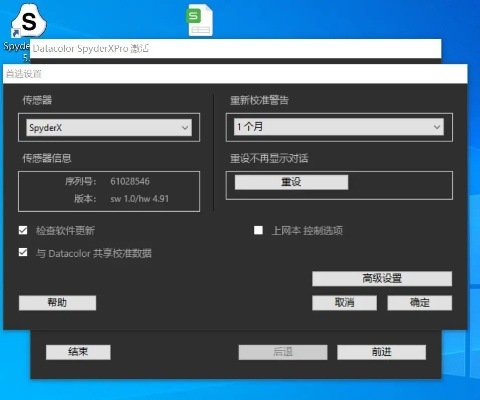Click the 序列号 label

(80, 181)
